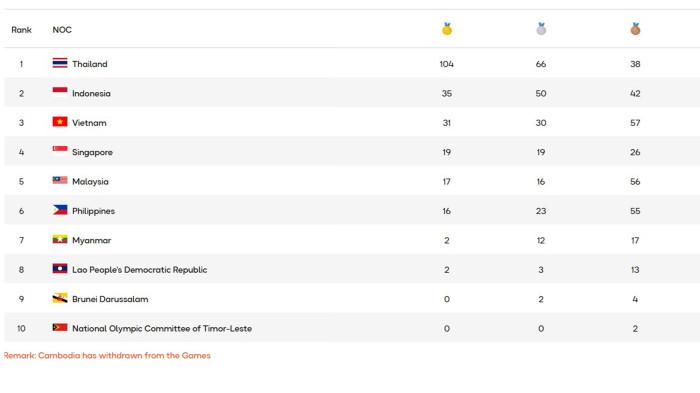This screenshot has height=393, width=700.
Task: Click the Singapore flag icon
Action: 60,151
